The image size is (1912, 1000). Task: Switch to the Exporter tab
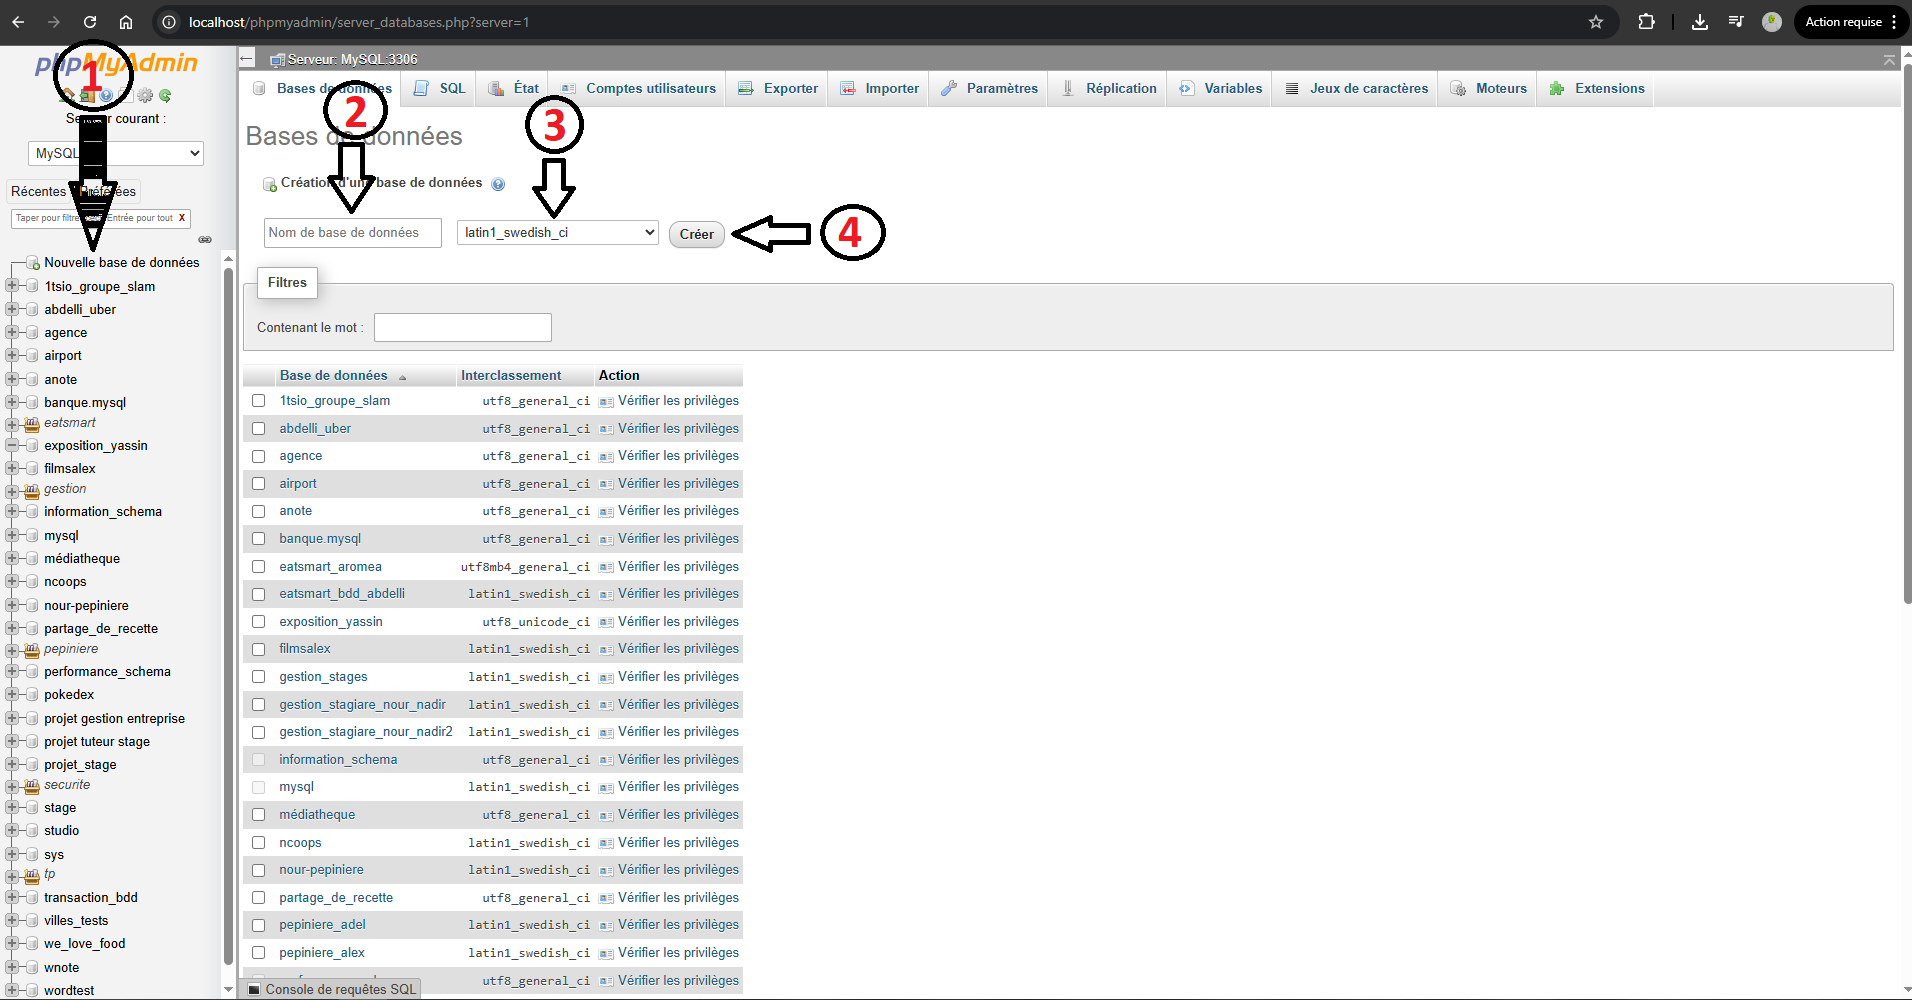pos(789,88)
